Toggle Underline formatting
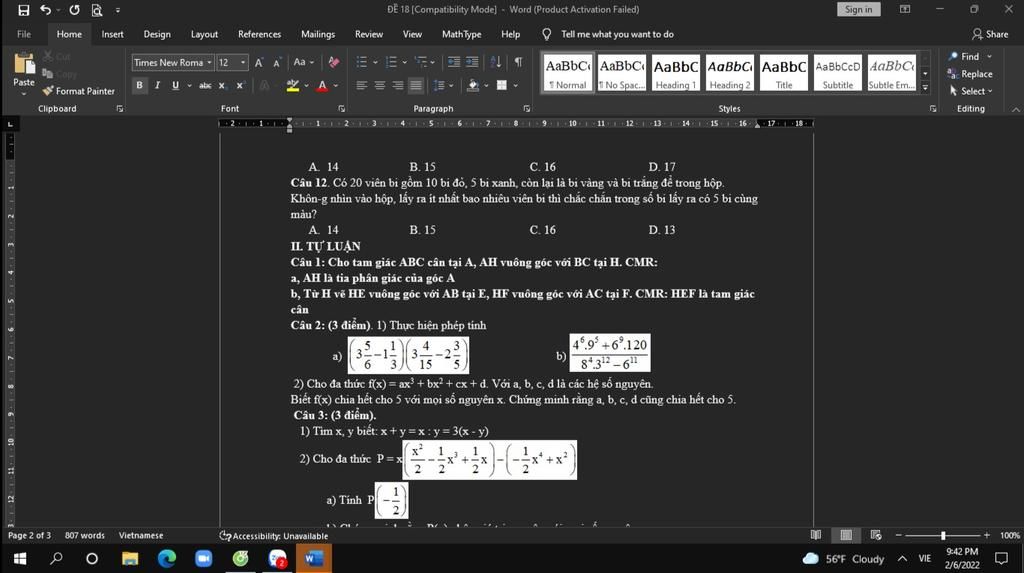The width and height of the screenshot is (1024, 573). (x=175, y=86)
